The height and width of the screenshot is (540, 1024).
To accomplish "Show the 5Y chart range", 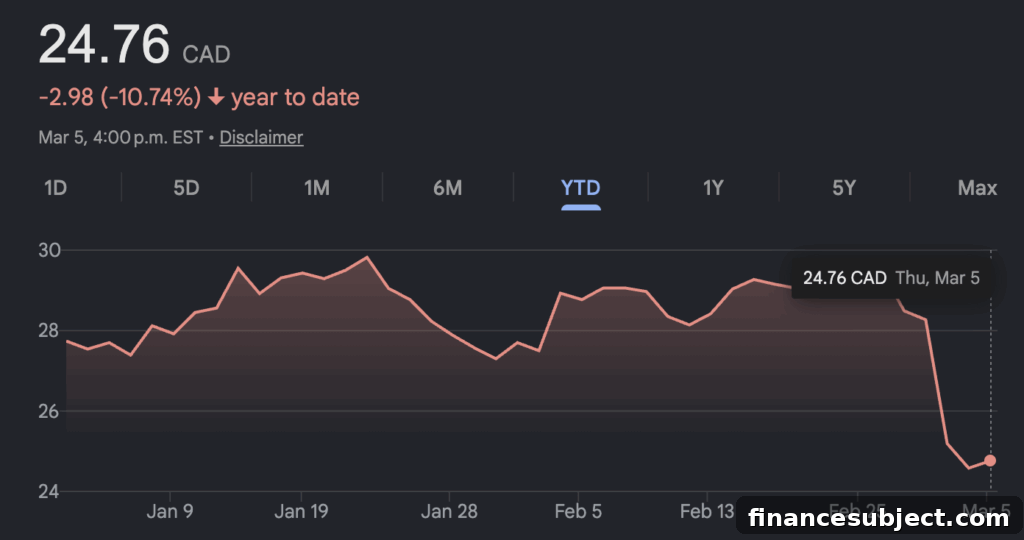I will coord(844,188).
